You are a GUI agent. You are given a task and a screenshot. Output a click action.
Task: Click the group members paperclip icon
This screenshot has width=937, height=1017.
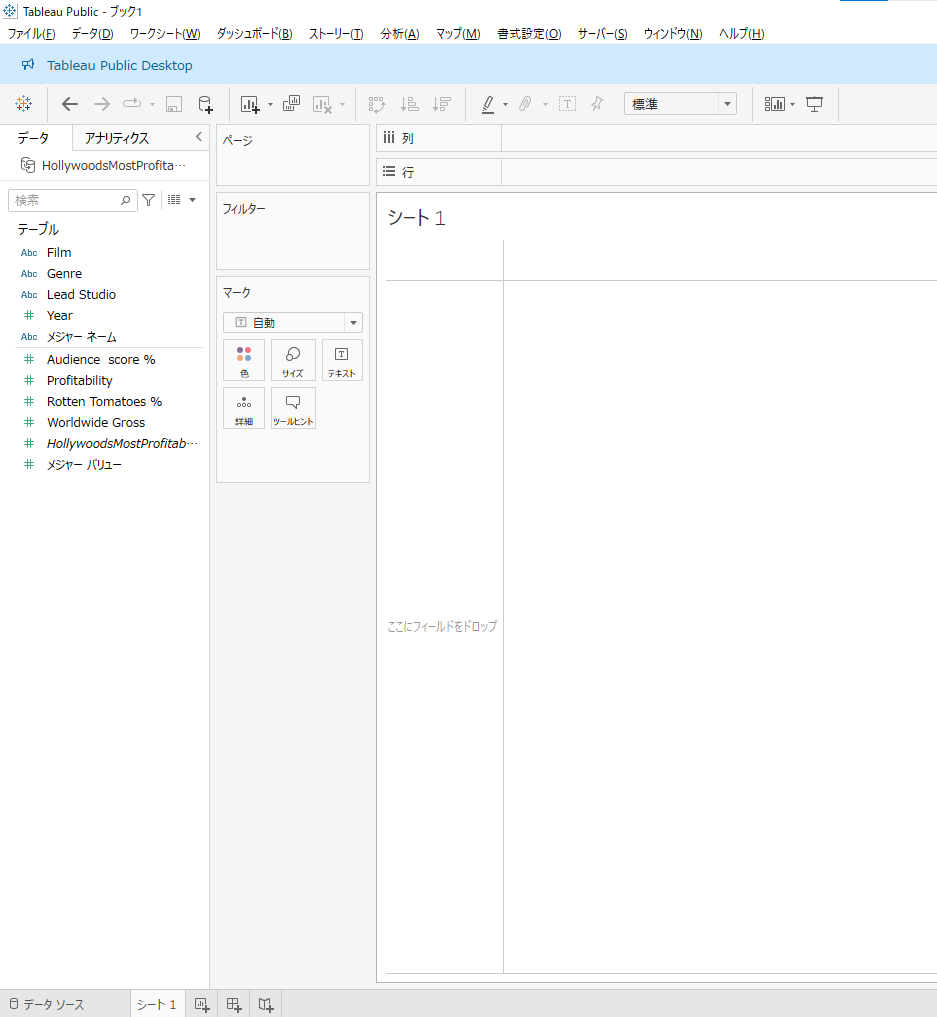point(525,103)
